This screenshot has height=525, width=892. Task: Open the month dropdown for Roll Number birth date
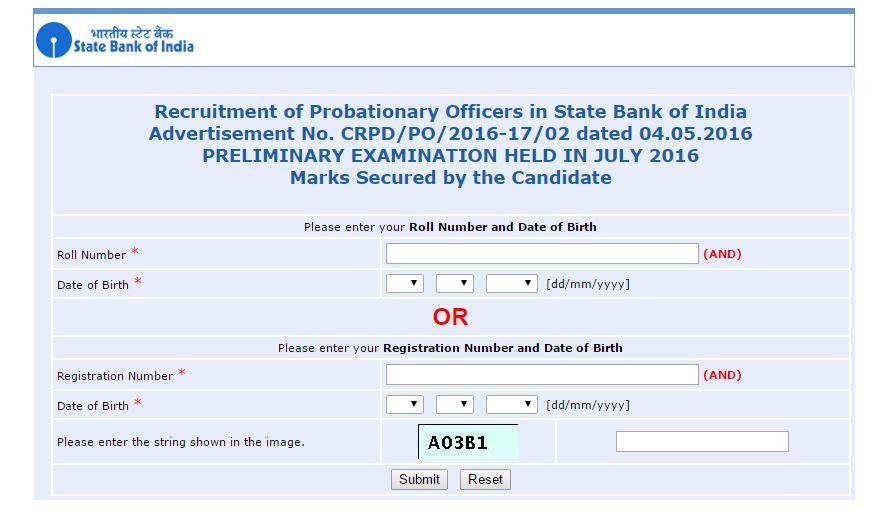tap(455, 283)
